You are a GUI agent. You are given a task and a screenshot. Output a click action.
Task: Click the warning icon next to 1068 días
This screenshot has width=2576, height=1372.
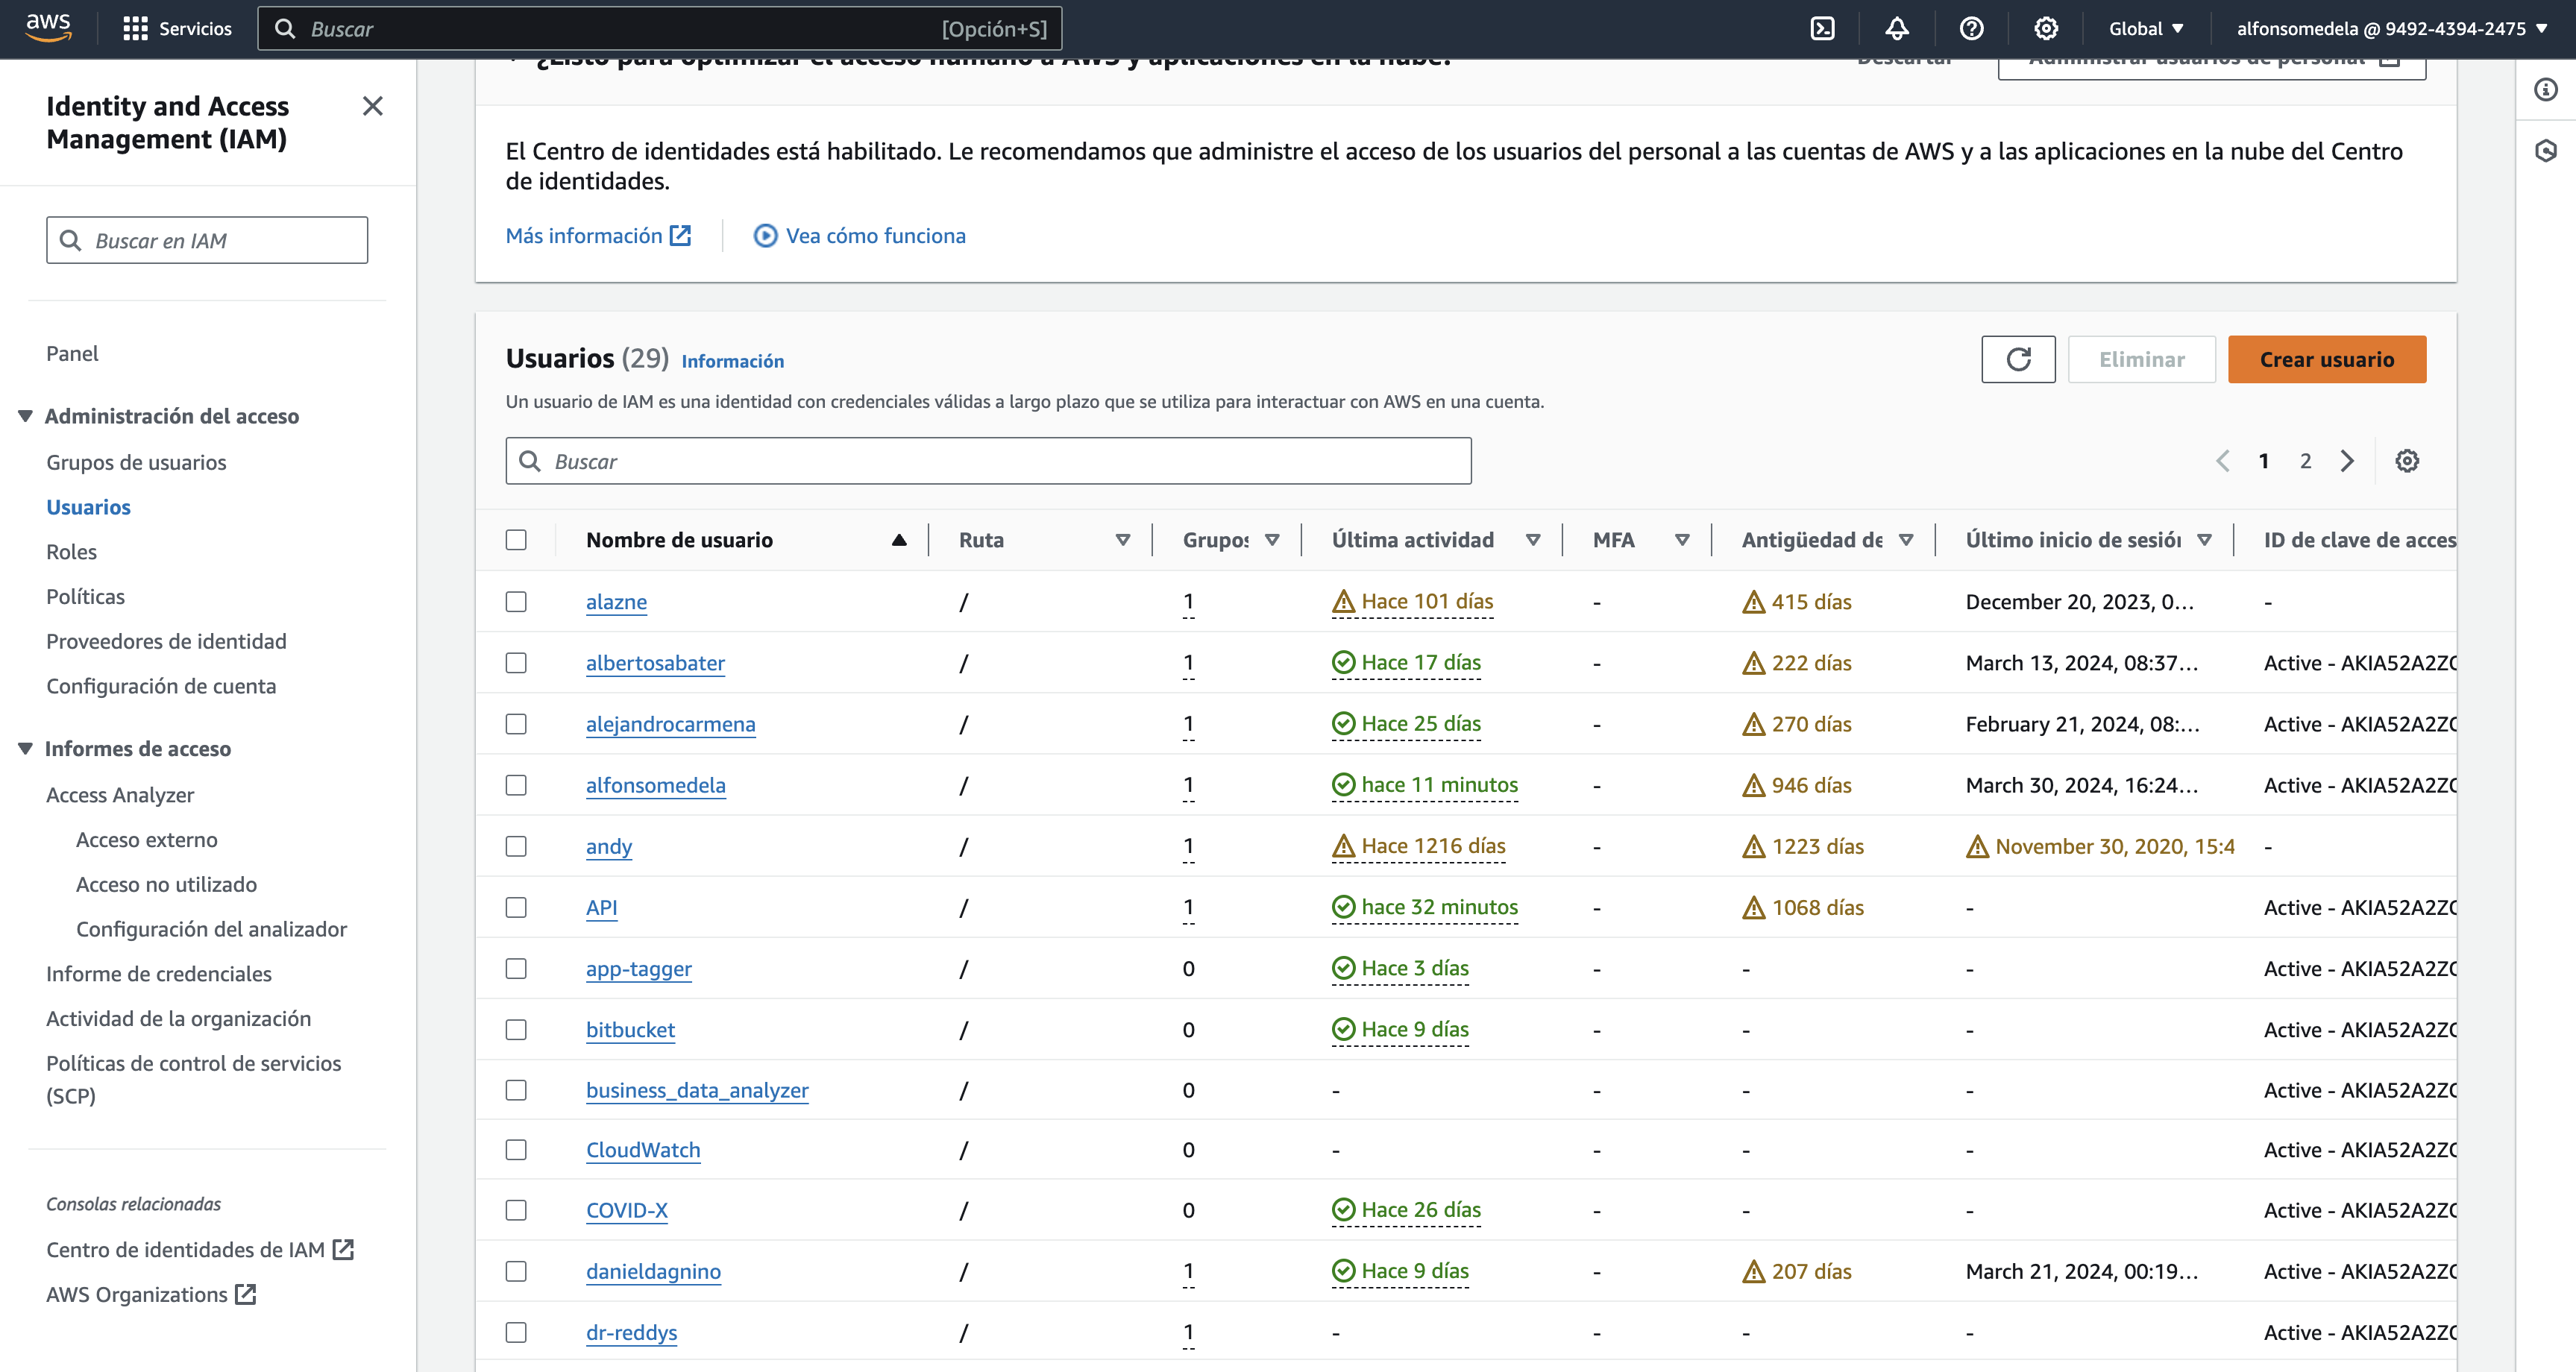tap(1754, 908)
